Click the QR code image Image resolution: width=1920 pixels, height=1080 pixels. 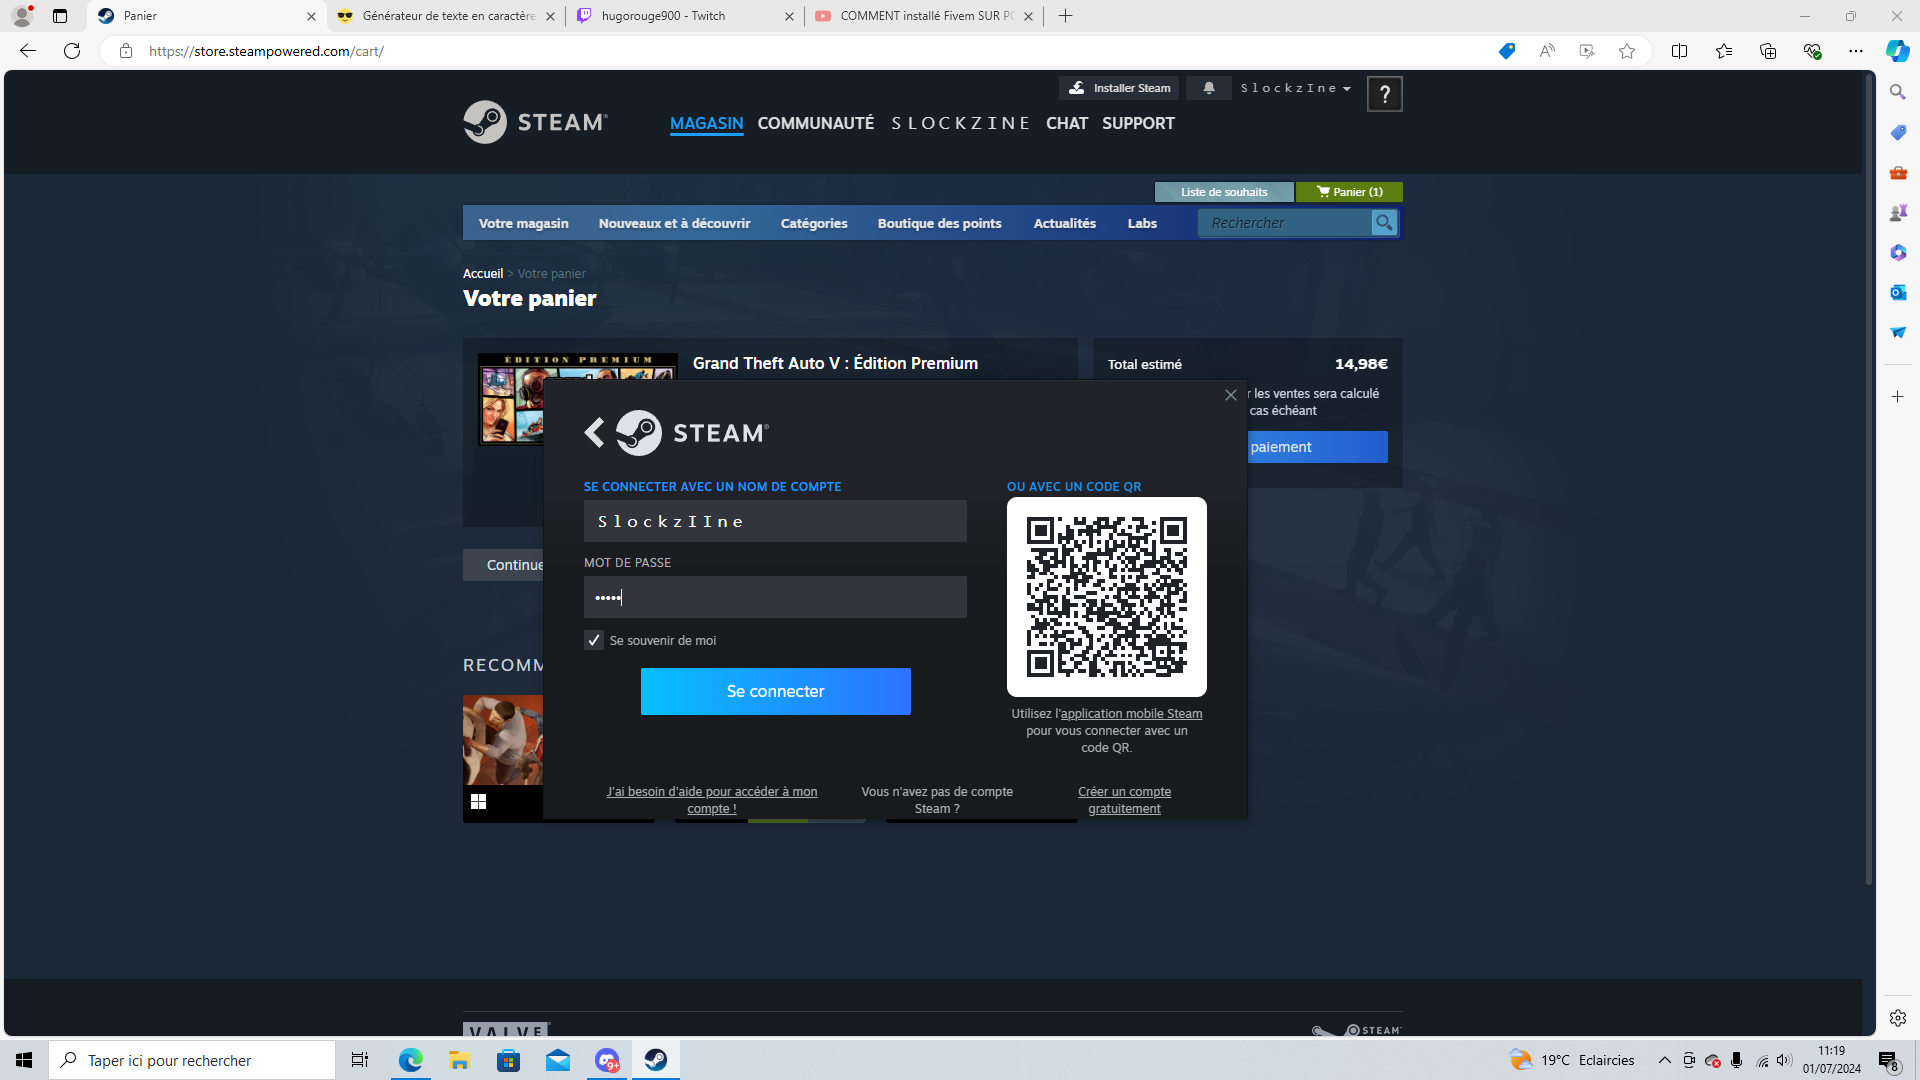[1107, 597]
